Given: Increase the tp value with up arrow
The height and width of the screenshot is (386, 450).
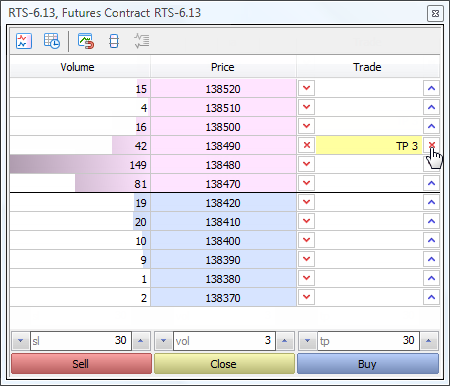Looking at the screenshot, I should click(429, 341).
